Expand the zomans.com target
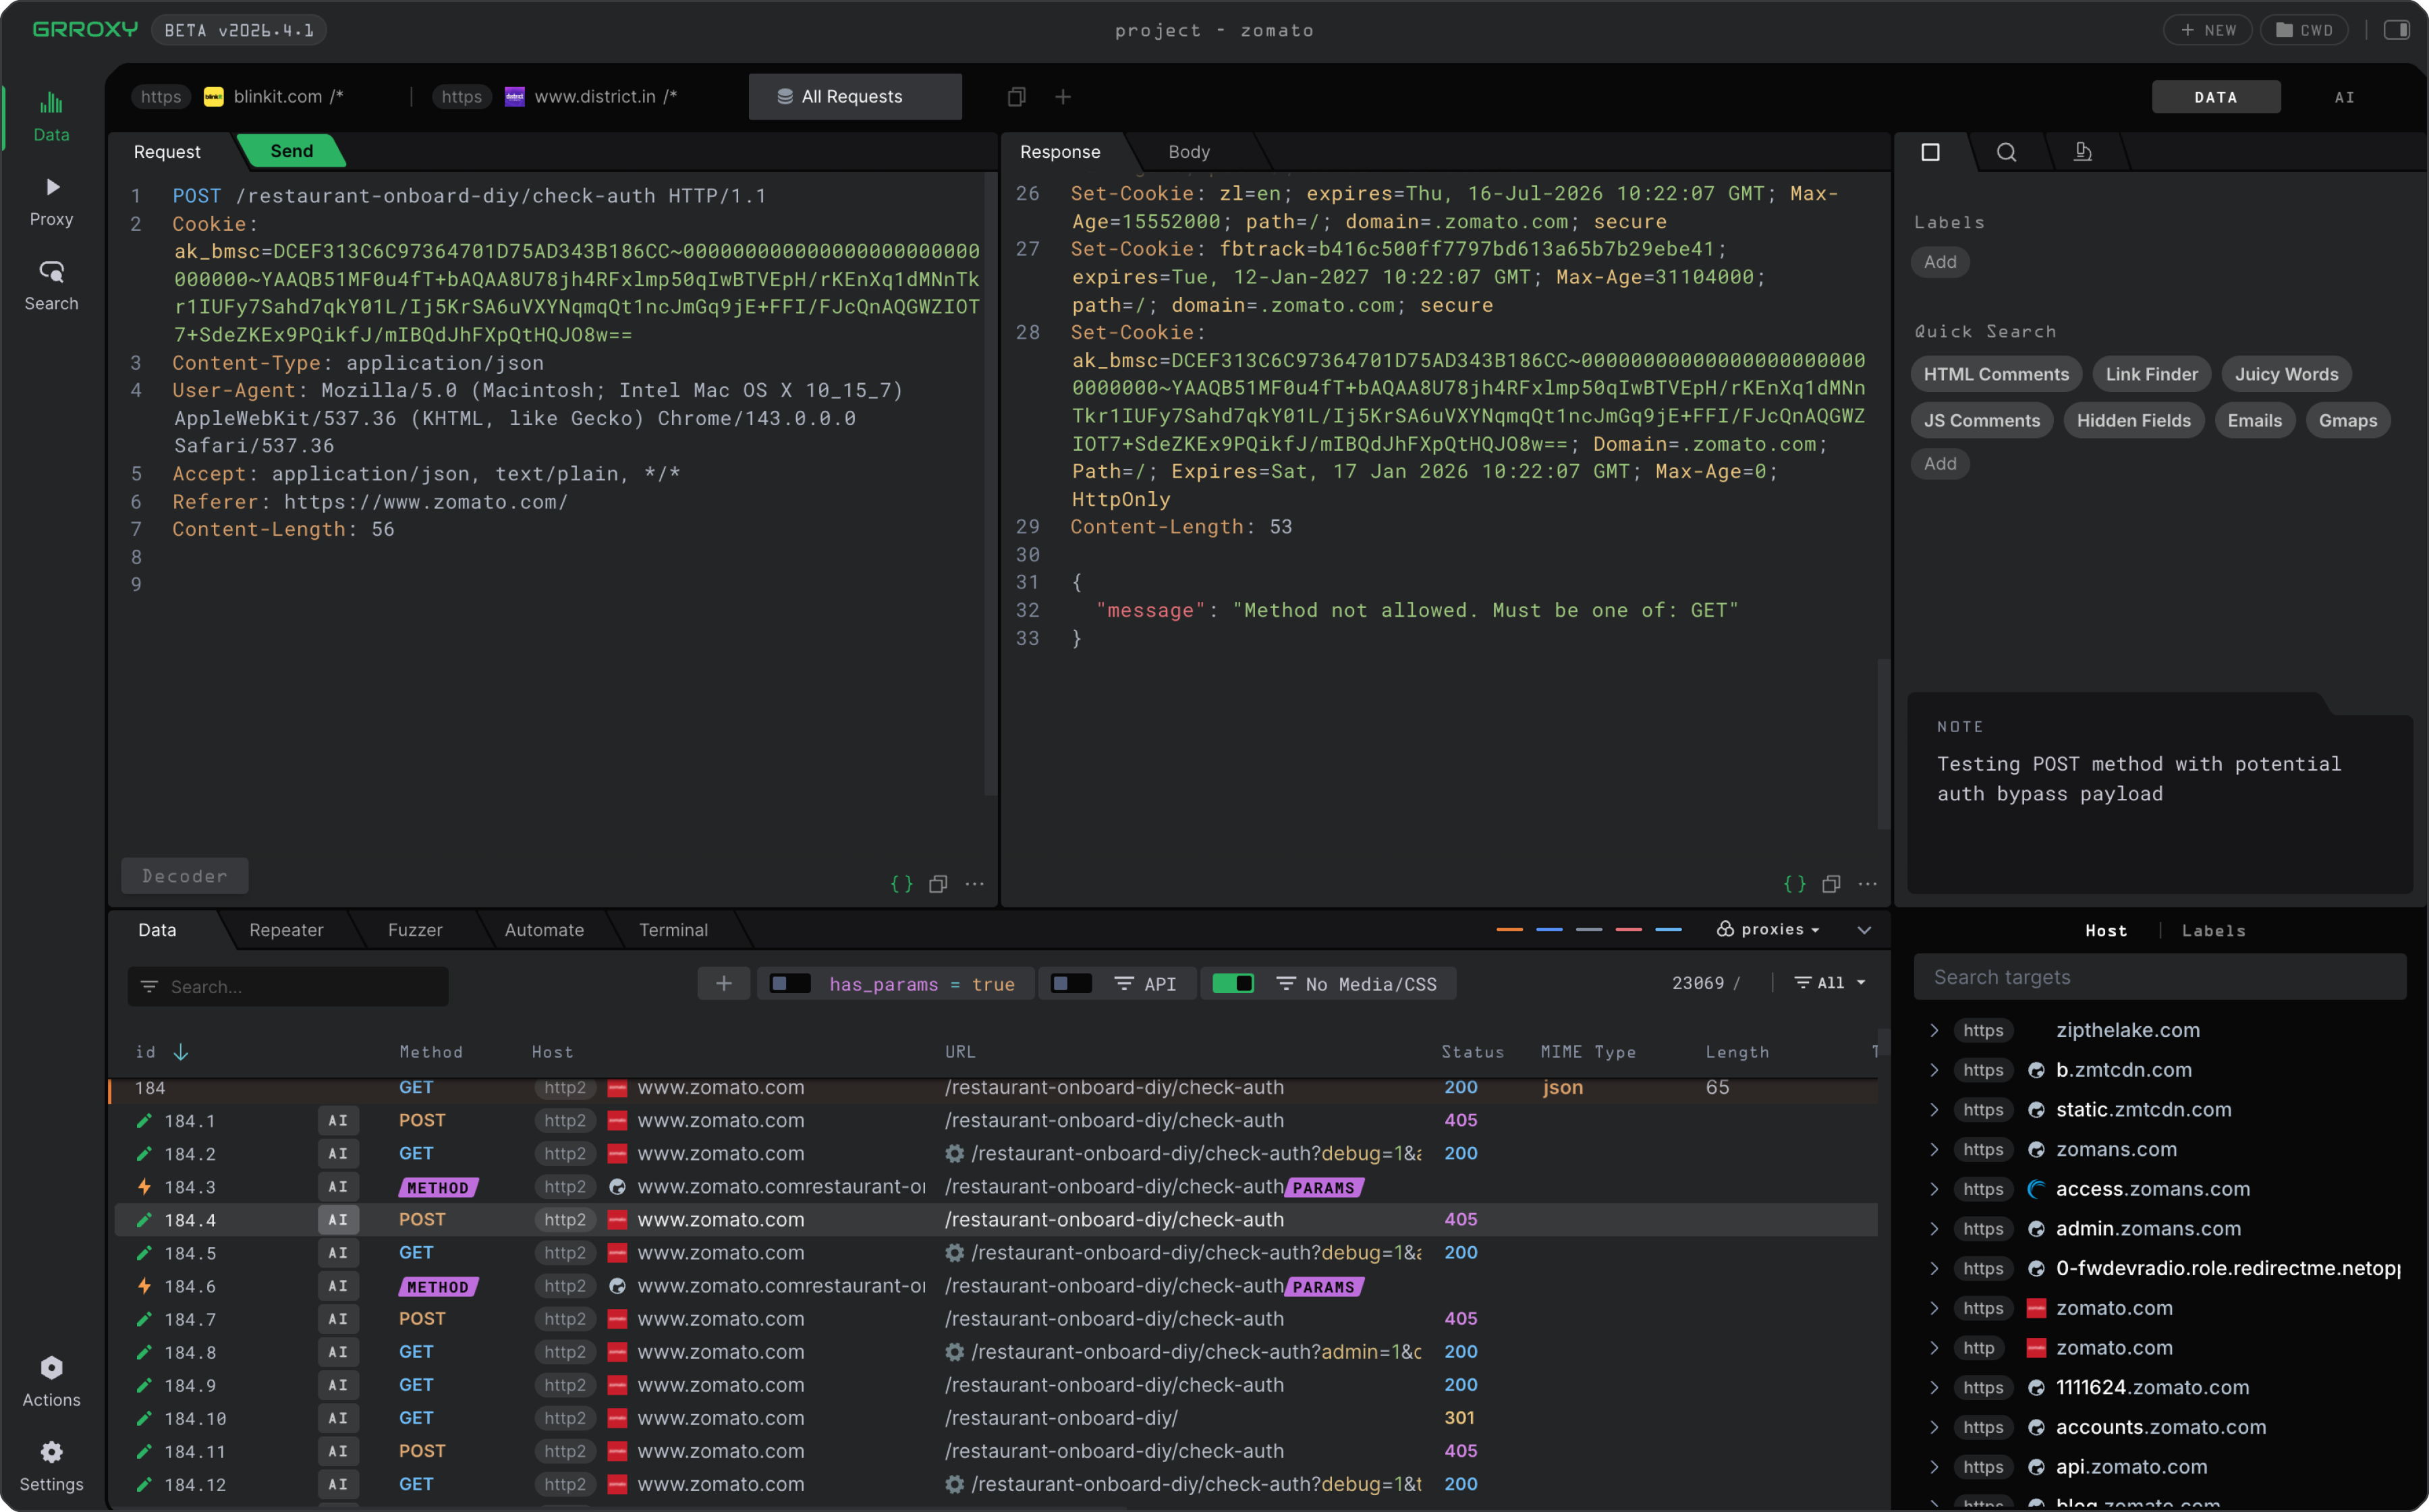This screenshot has height=1512, width=2429. tap(1934, 1150)
